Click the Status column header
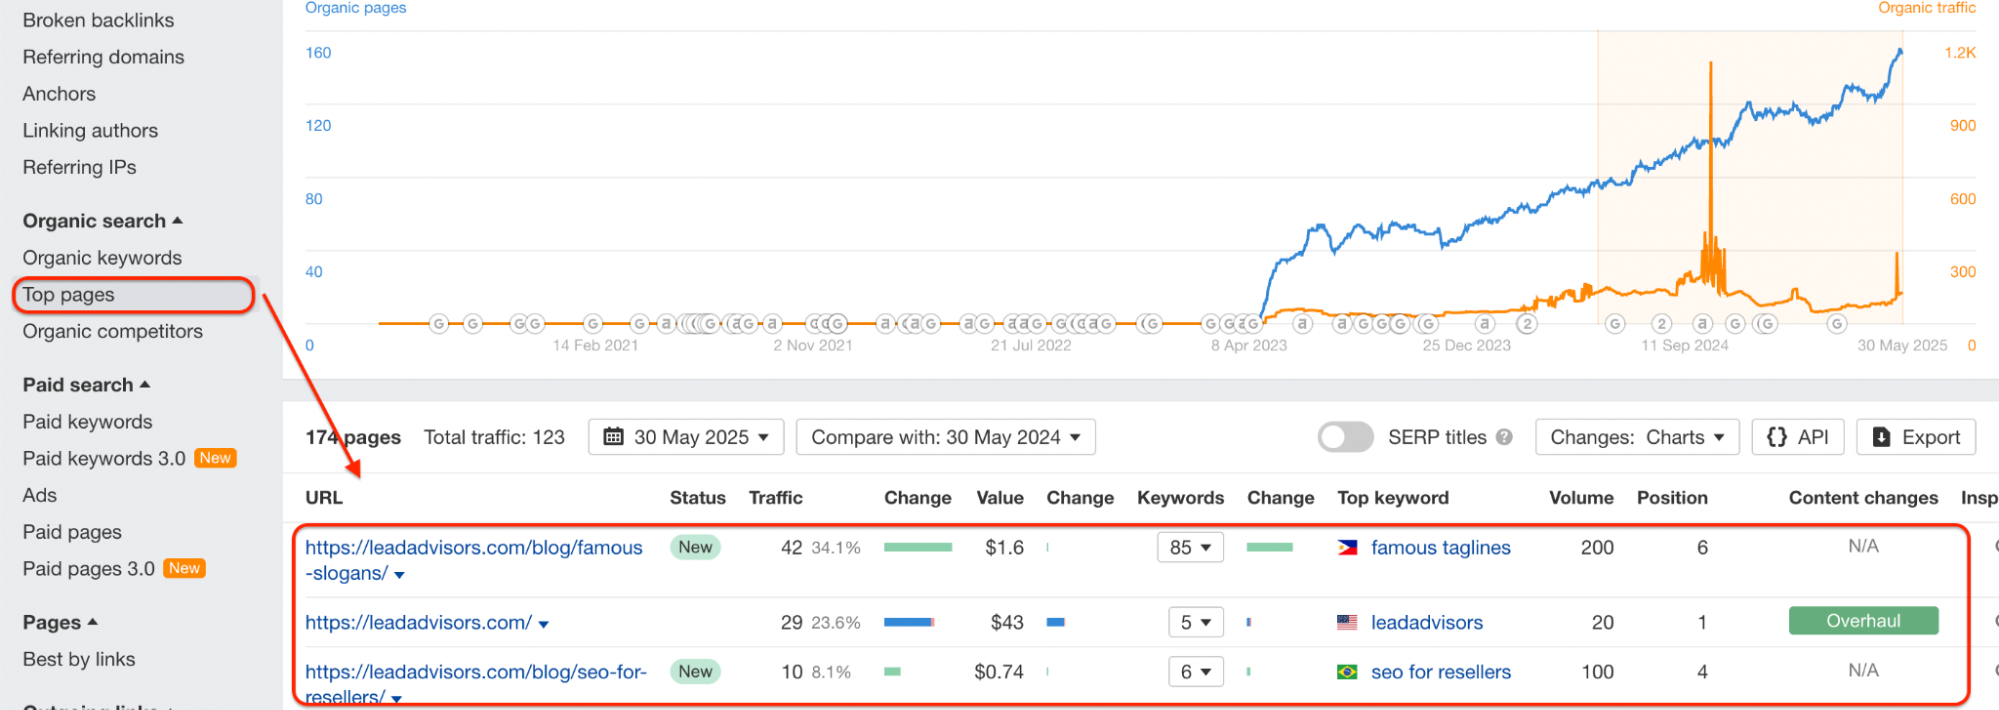This screenshot has width=1999, height=710. 698,498
